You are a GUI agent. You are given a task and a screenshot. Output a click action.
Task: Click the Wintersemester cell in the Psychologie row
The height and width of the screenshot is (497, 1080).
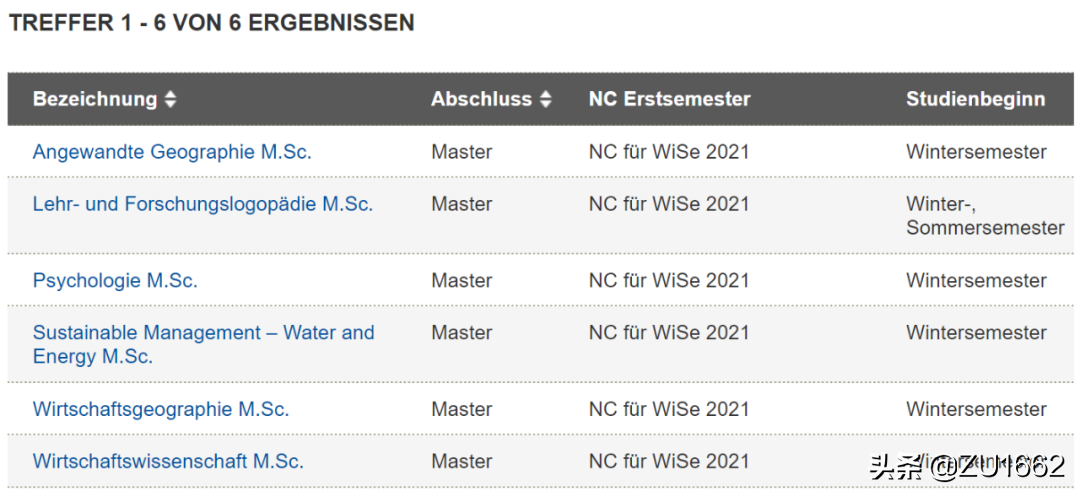(976, 281)
